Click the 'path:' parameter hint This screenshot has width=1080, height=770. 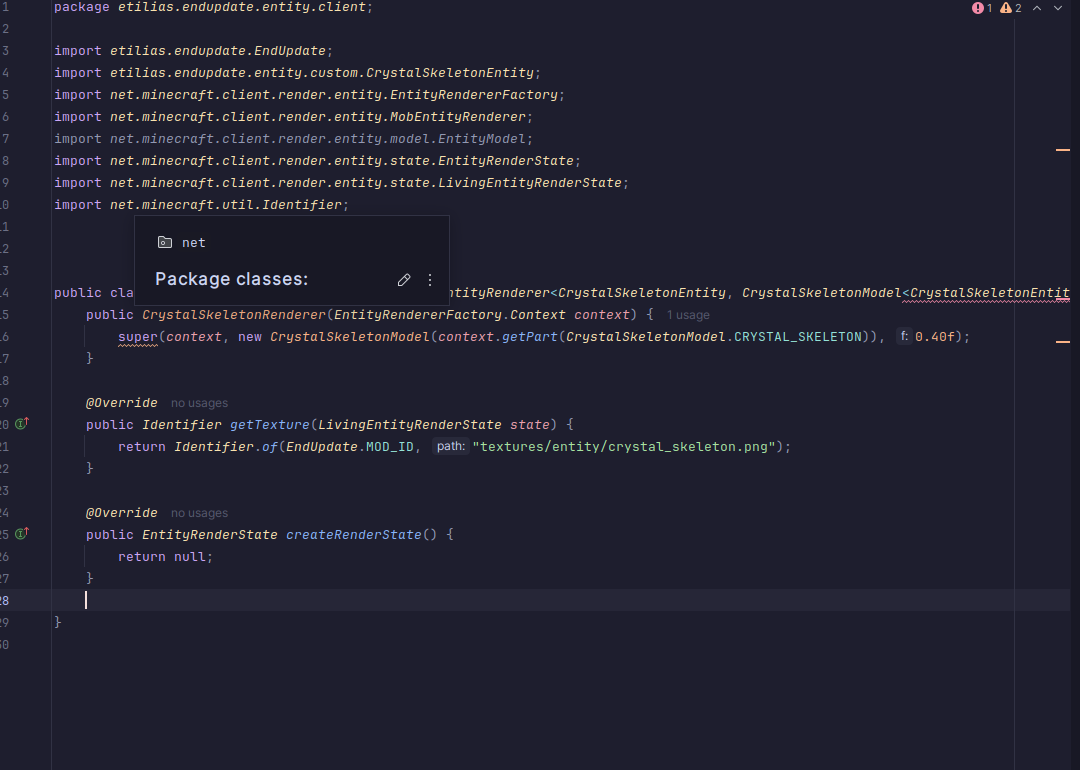[x=450, y=447]
